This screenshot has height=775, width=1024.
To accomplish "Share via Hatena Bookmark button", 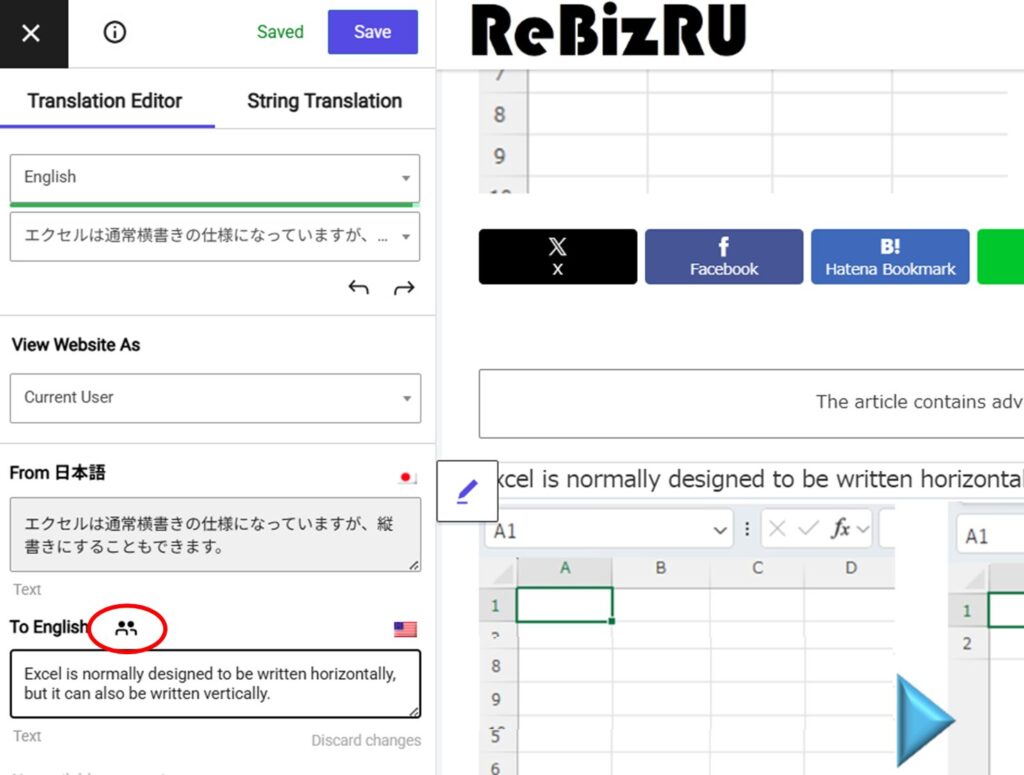I will (890, 257).
